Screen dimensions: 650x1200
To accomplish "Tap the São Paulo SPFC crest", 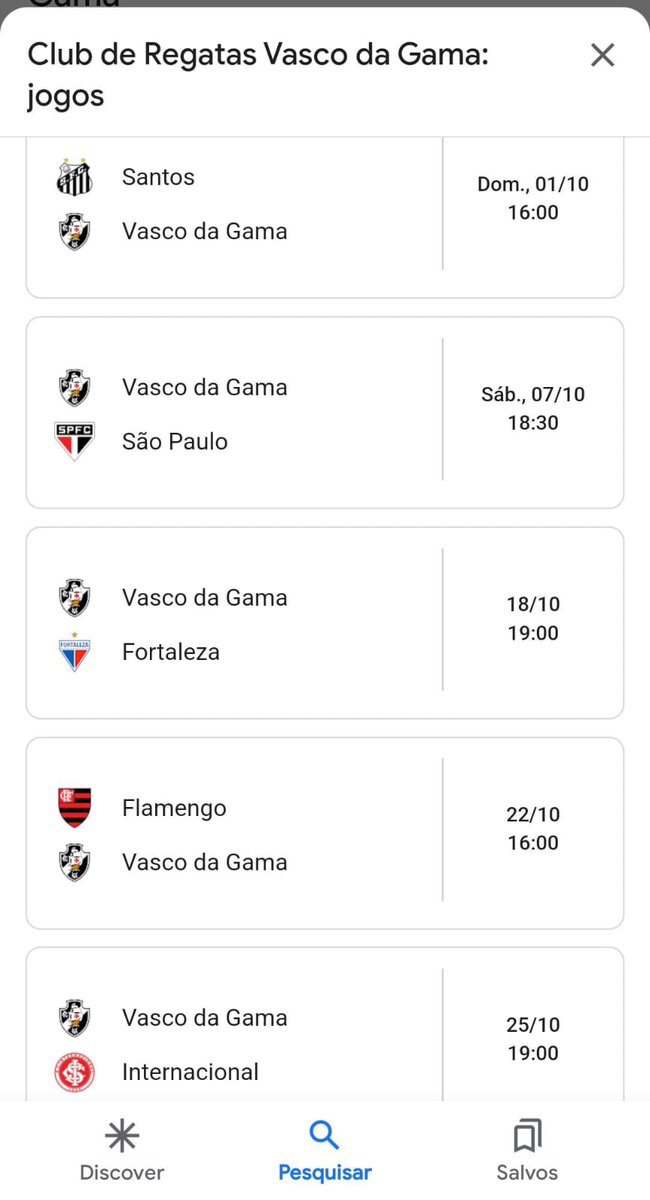I will point(74,441).
